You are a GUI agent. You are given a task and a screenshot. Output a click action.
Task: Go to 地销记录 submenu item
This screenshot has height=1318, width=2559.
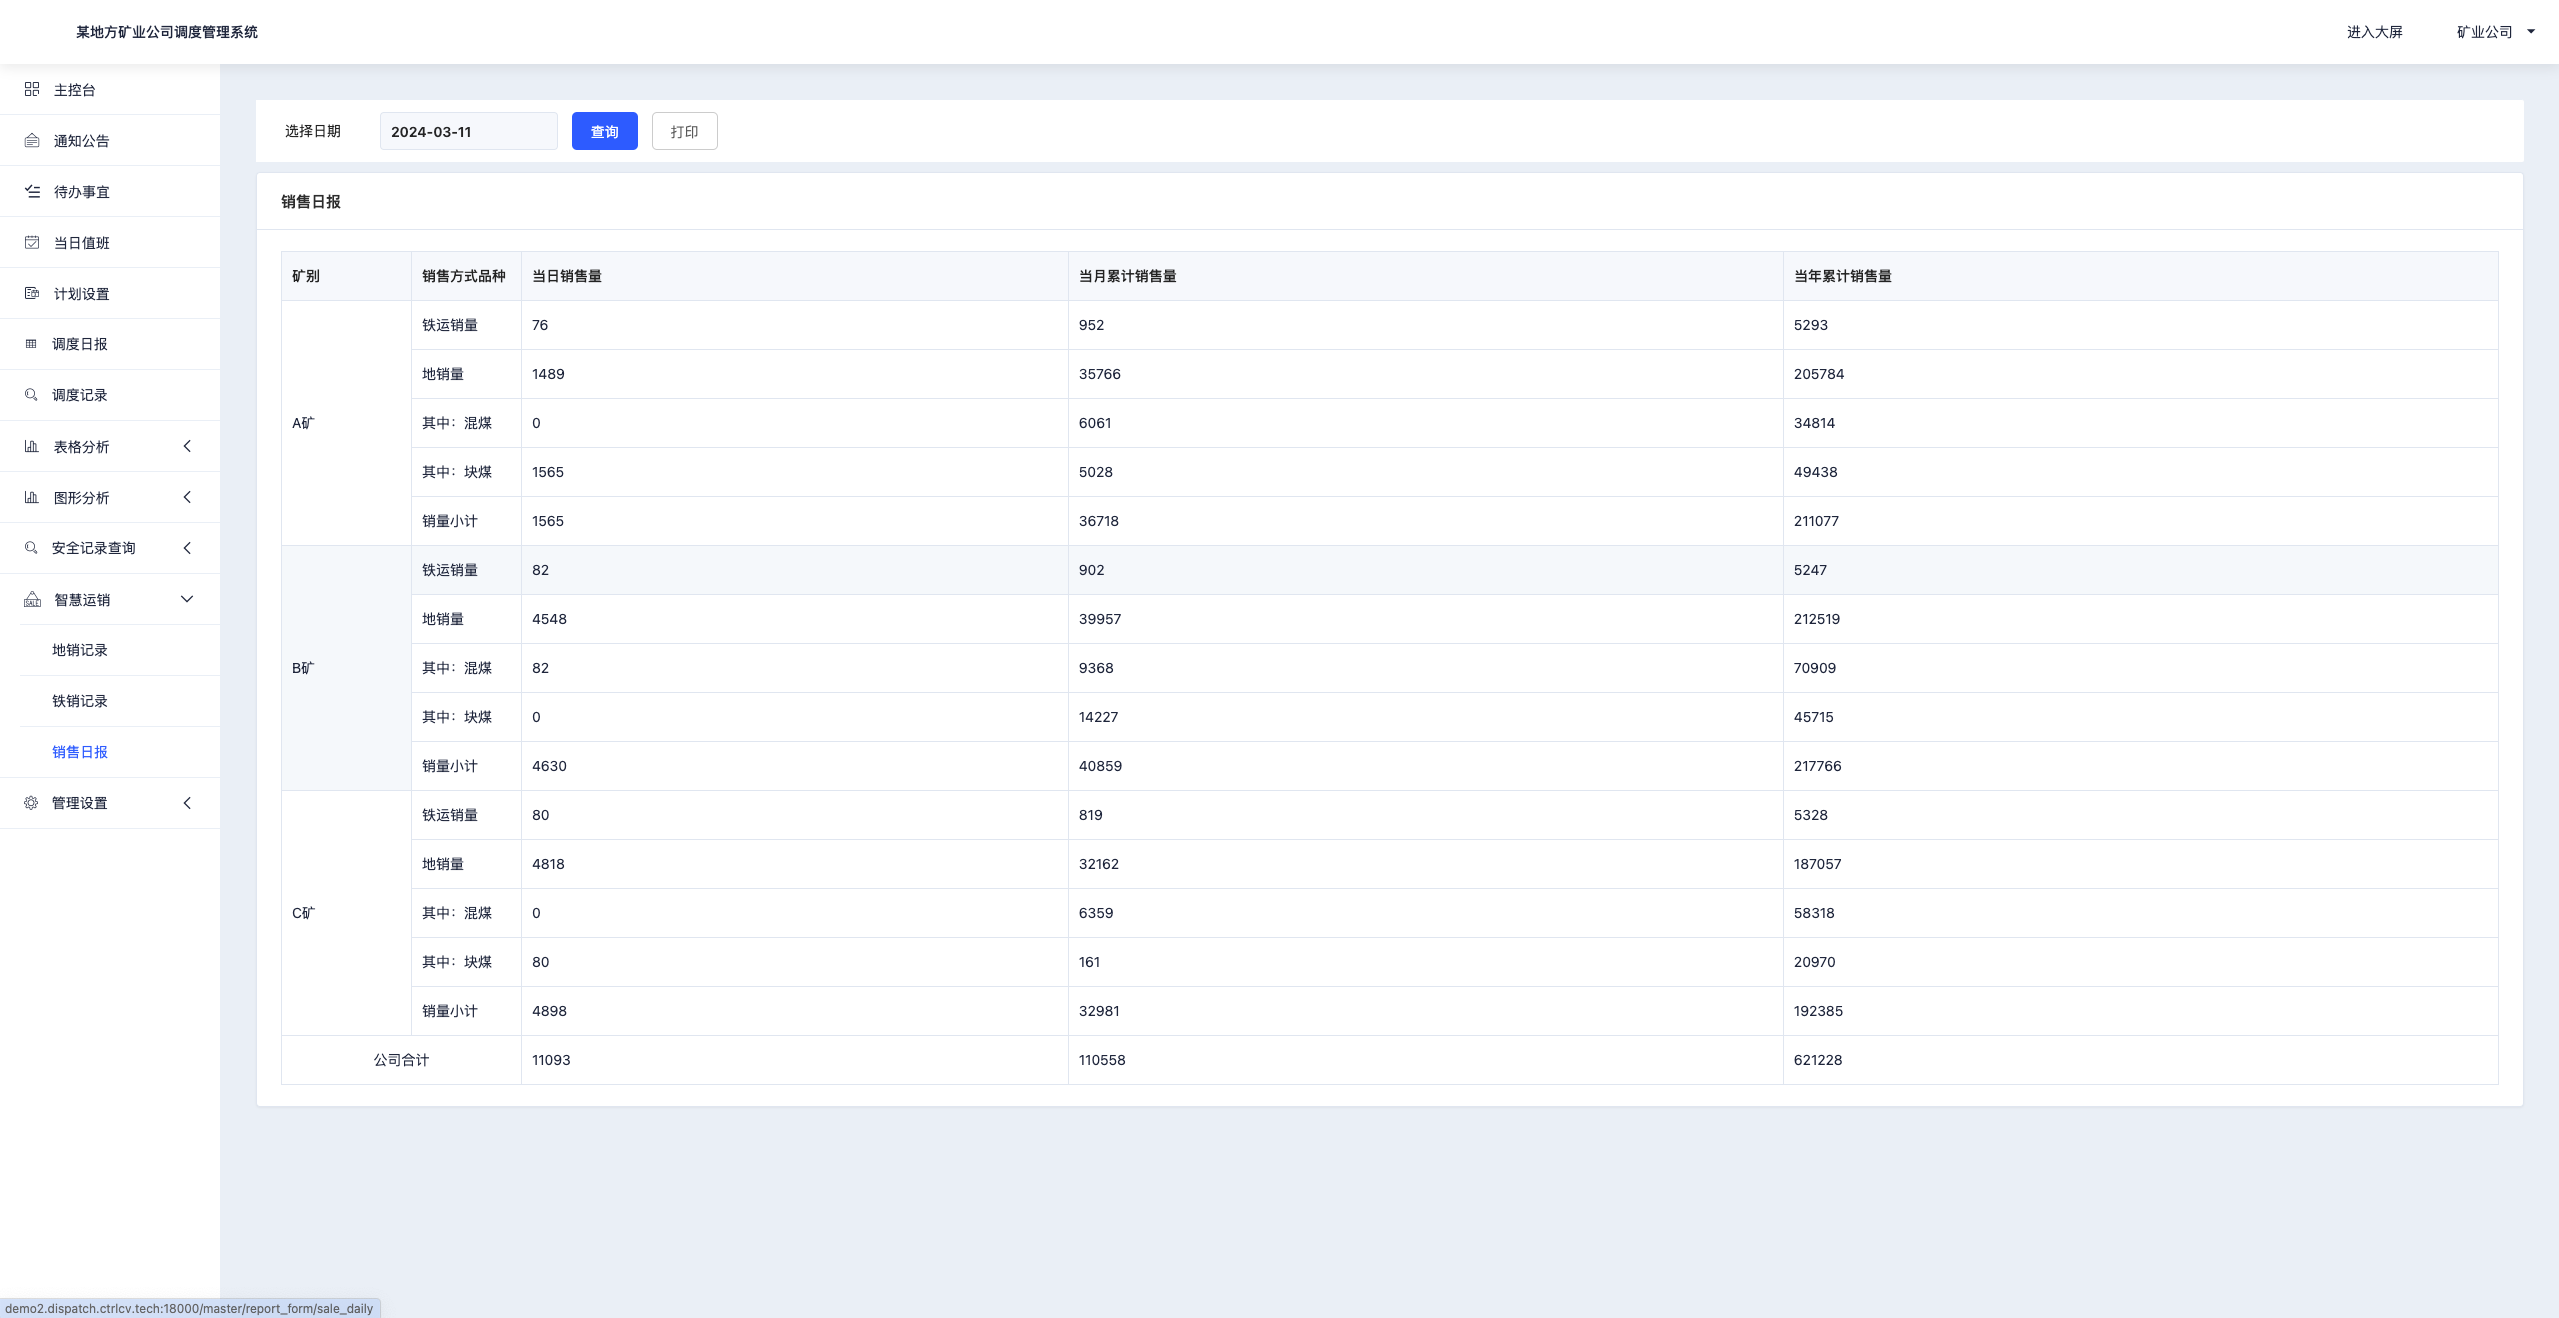(80, 650)
